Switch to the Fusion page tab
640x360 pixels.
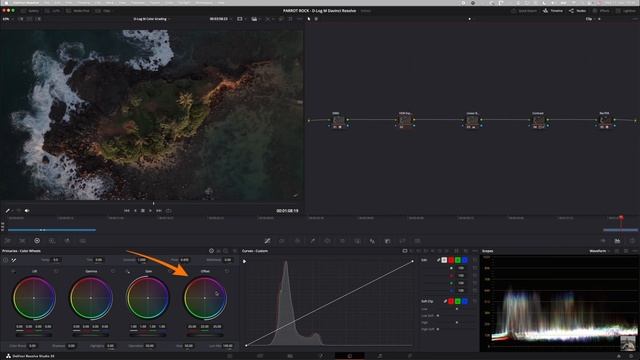pyautogui.click(x=320, y=356)
